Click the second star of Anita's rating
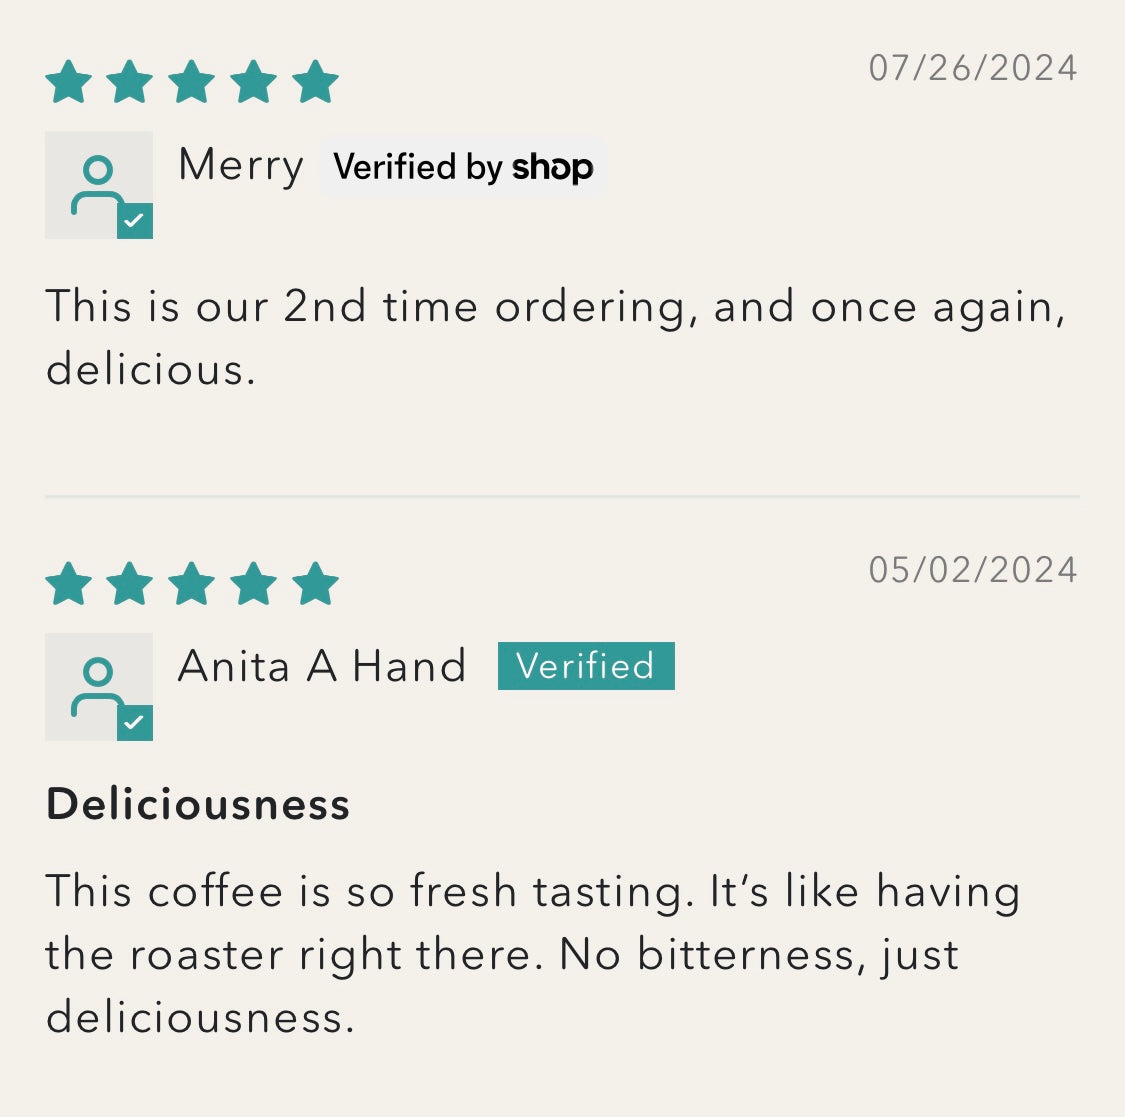This screenshot has width=1125, height=1117. coord(130,584)
